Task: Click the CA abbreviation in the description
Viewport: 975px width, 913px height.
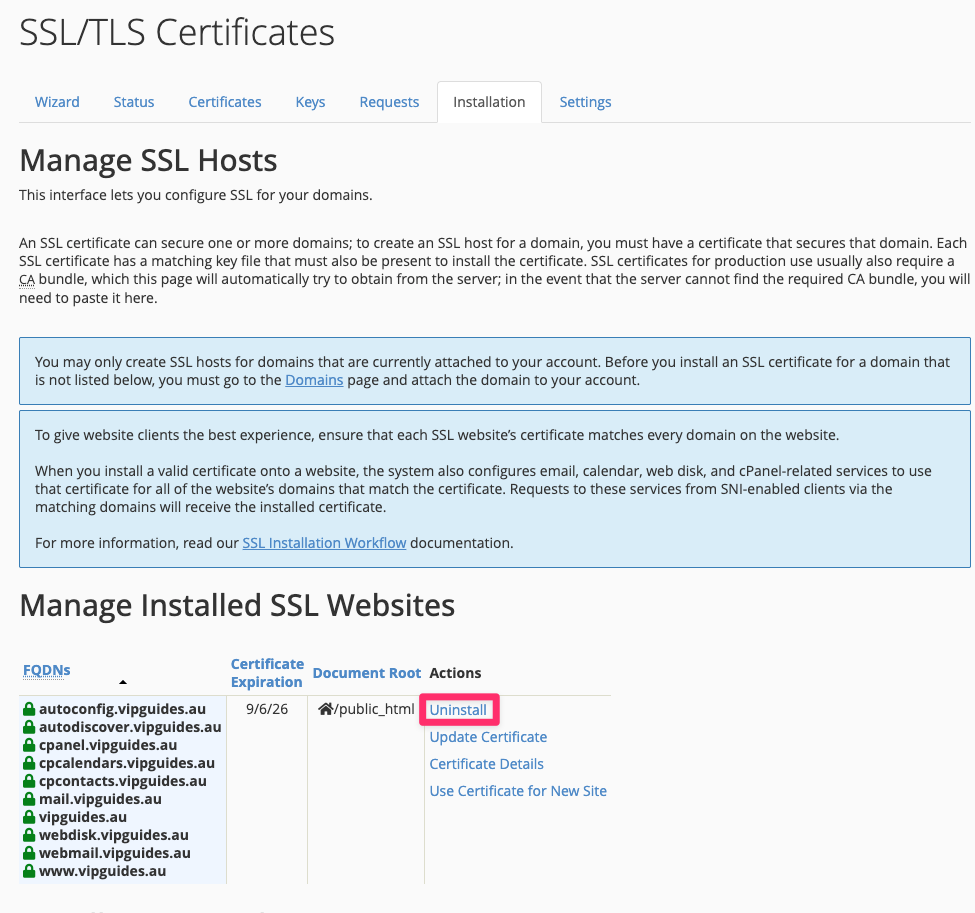Action: tap(27, 280)
